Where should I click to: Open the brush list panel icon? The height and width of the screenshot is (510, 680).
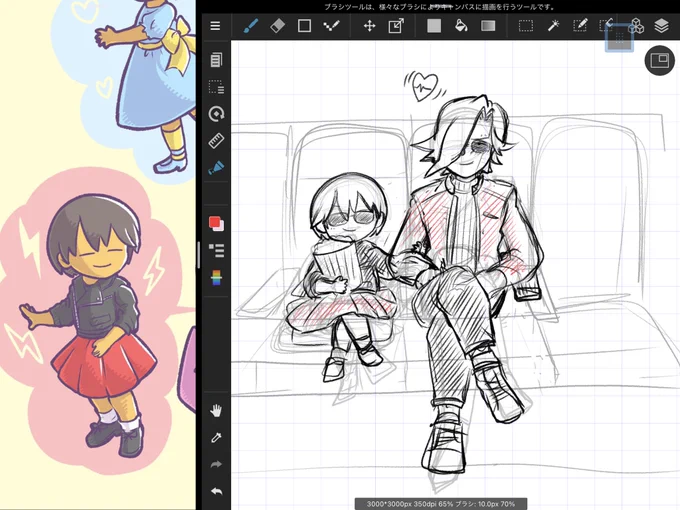pyautogui.click(x=216, y=250)
